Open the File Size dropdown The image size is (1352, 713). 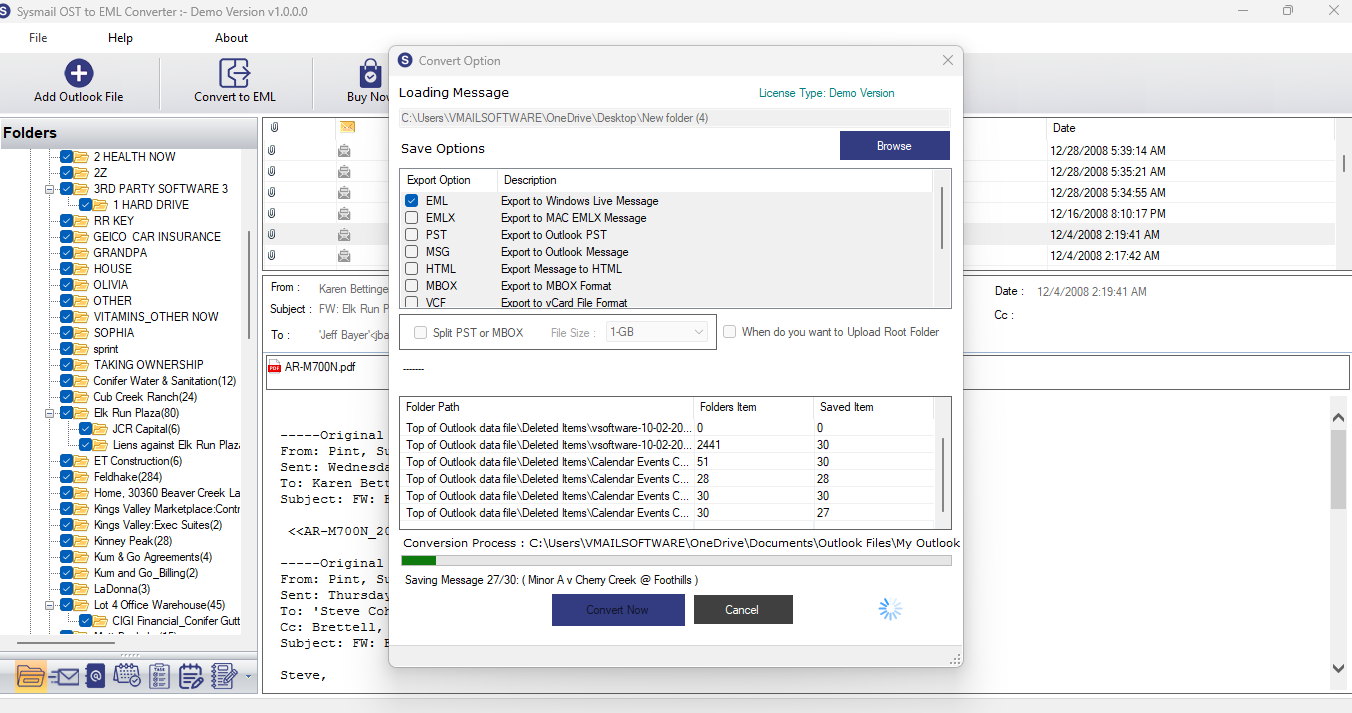tap(658, 332)
